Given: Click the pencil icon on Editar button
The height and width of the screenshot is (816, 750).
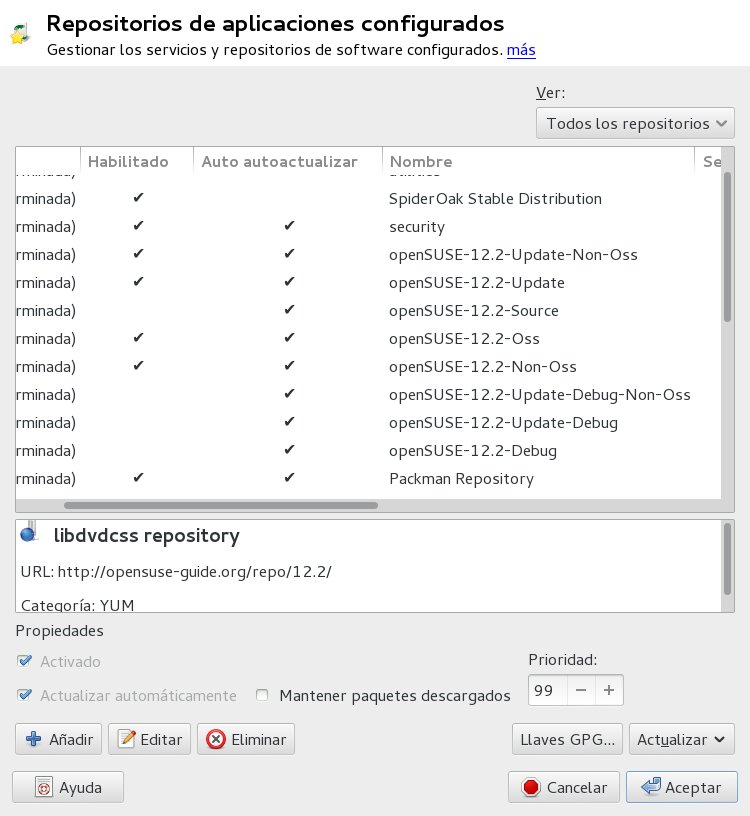Looking at the screenshot, I should 126,739.
